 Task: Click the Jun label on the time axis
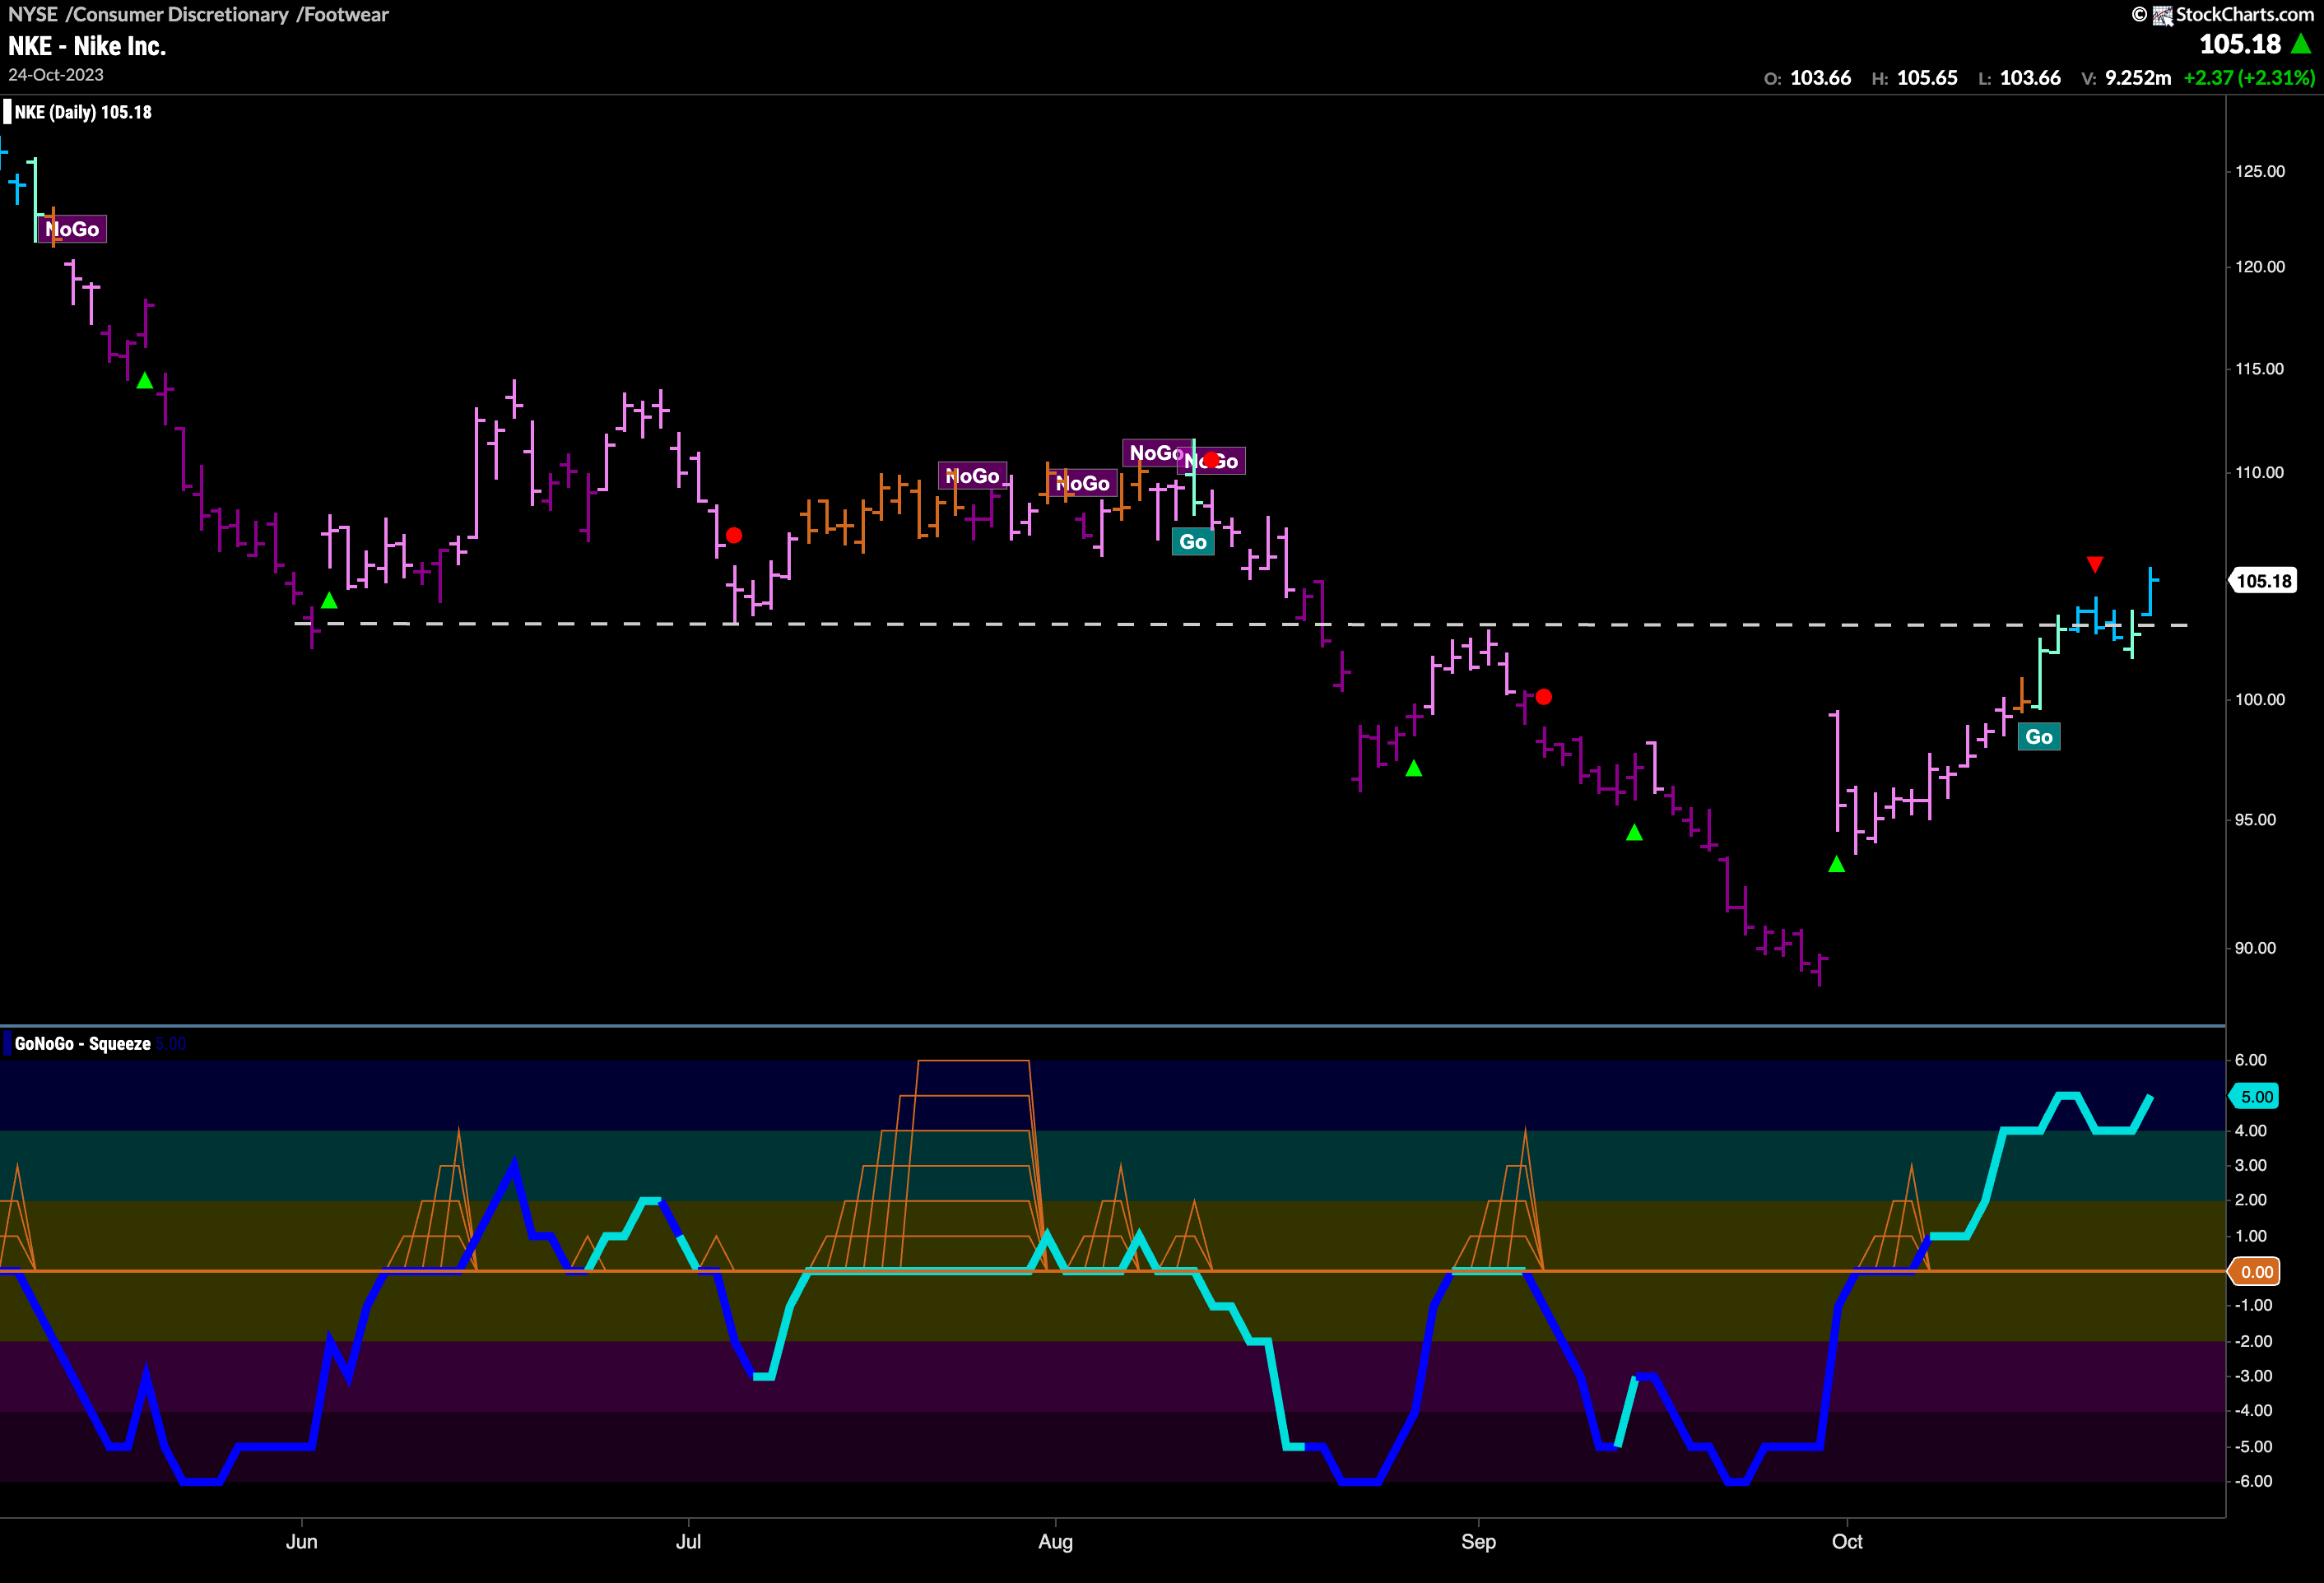(302, 1541)
